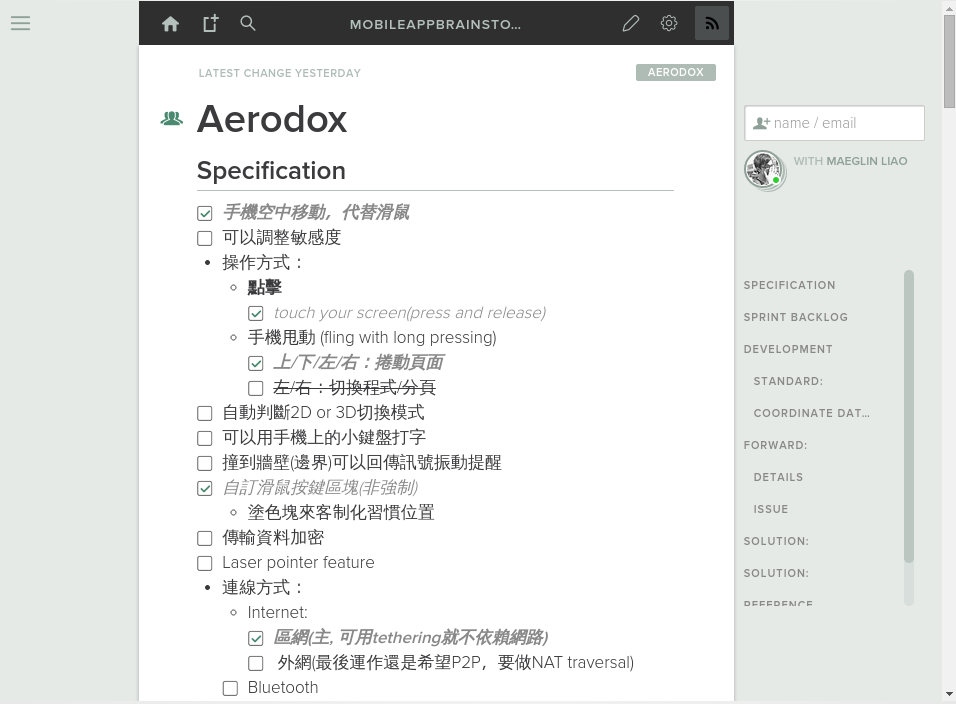Check 自動判斷2D or 3D切換模式 checkbox

[x=205, y=413]
